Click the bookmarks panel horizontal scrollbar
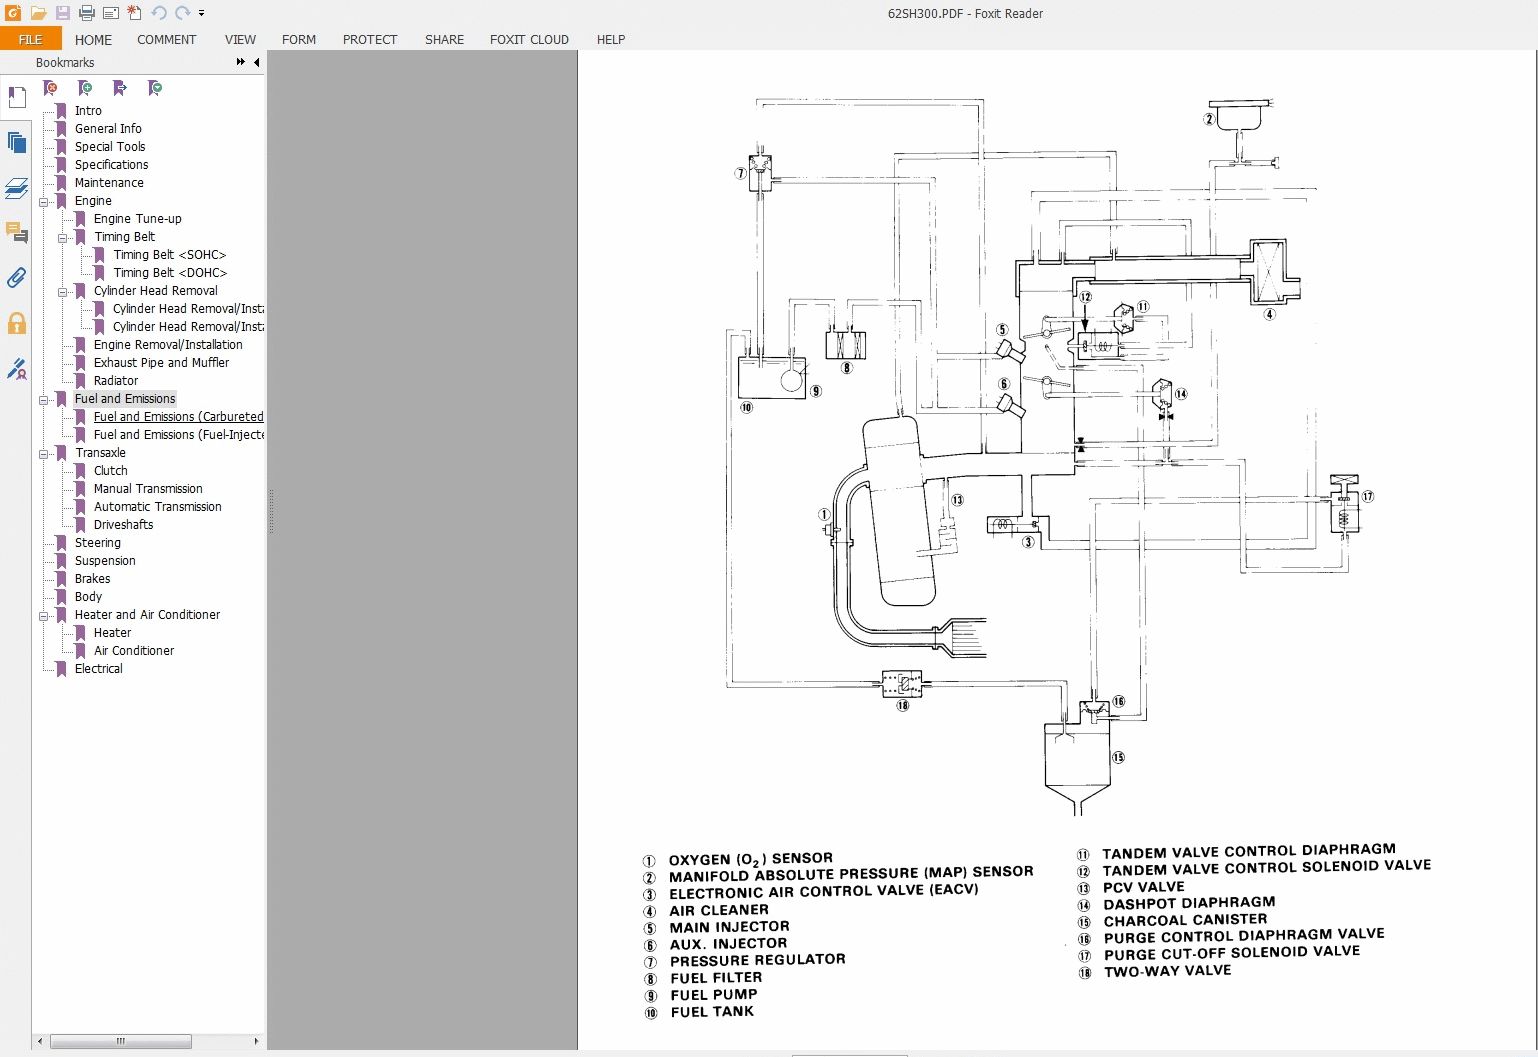Viewport: 1538px width, 1057px height. click(120, 1041)
